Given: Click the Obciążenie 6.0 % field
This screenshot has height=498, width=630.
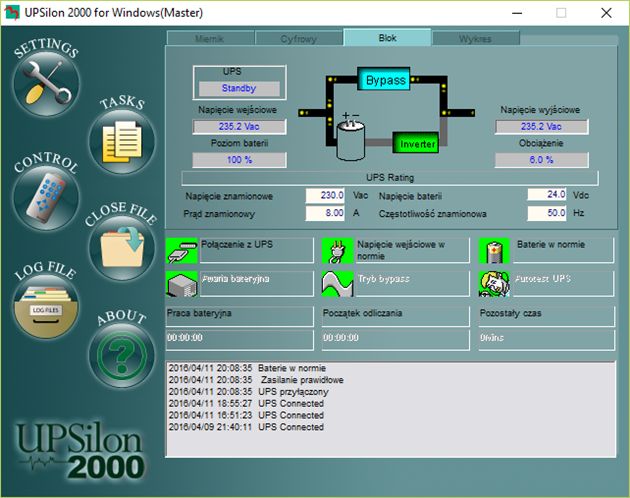Looking at the screenshot, I should [x=542, y=160].
